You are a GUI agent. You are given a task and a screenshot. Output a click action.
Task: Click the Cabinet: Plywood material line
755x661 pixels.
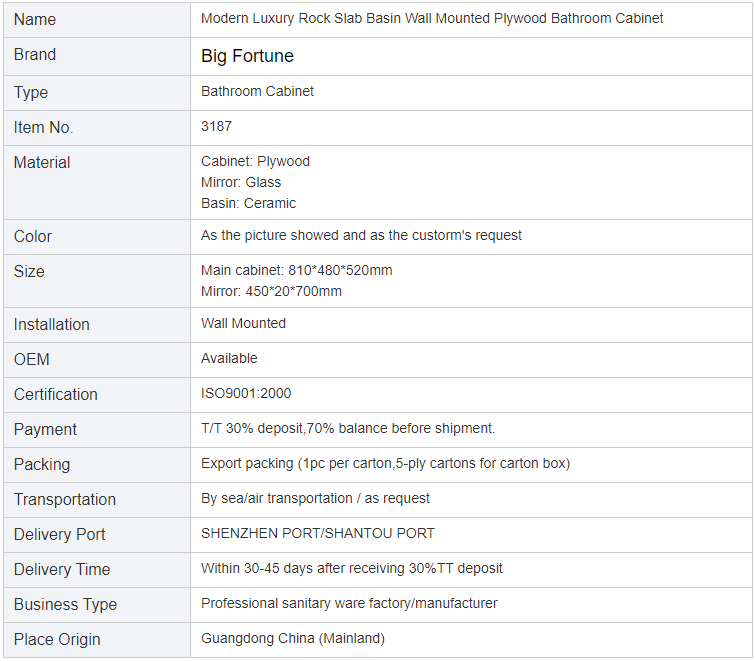pos(255,161)
